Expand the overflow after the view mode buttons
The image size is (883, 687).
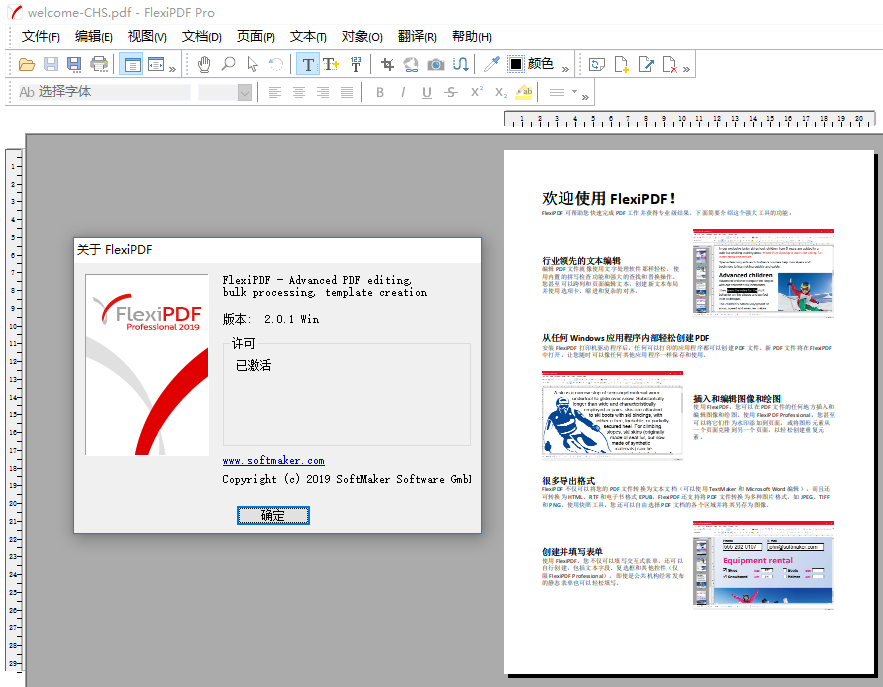172,69
